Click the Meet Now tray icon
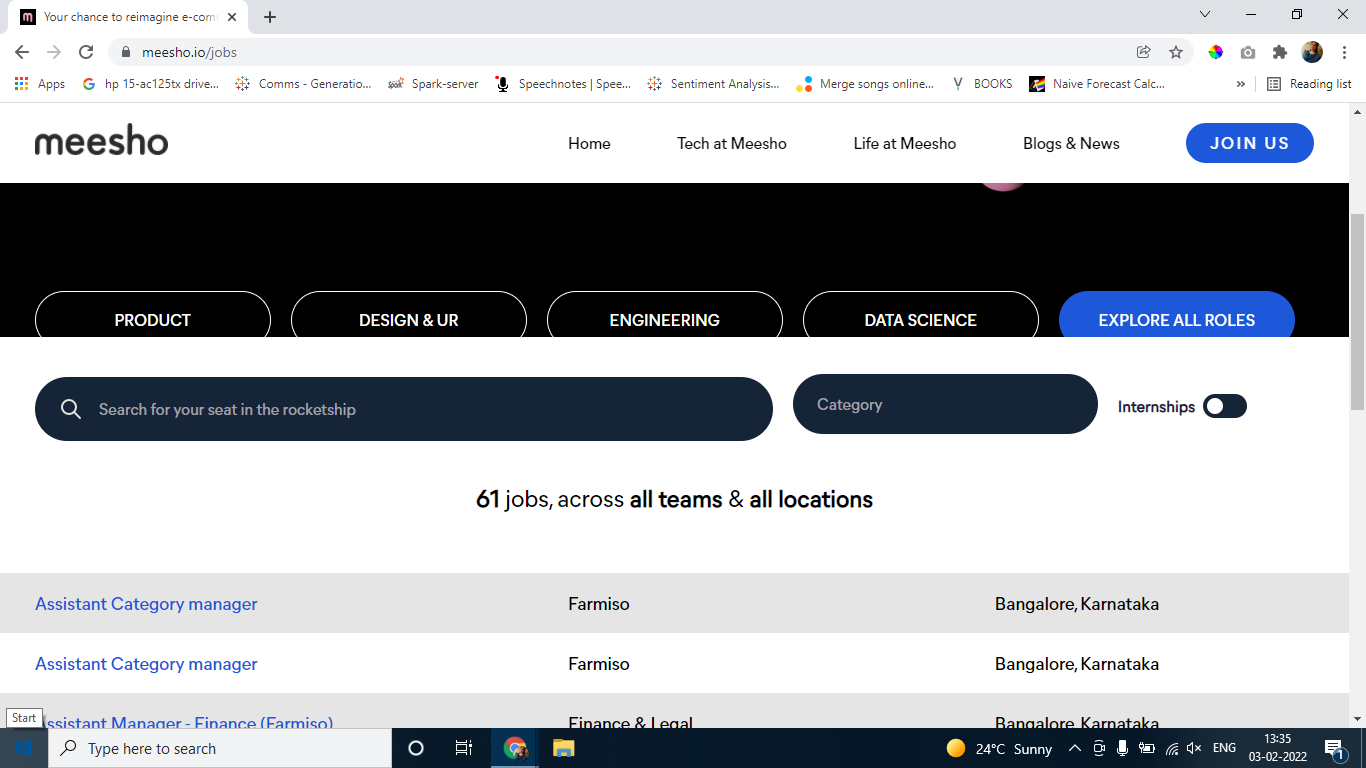The width and height of the screenshot is (1366, 768). pos(1099,748)
